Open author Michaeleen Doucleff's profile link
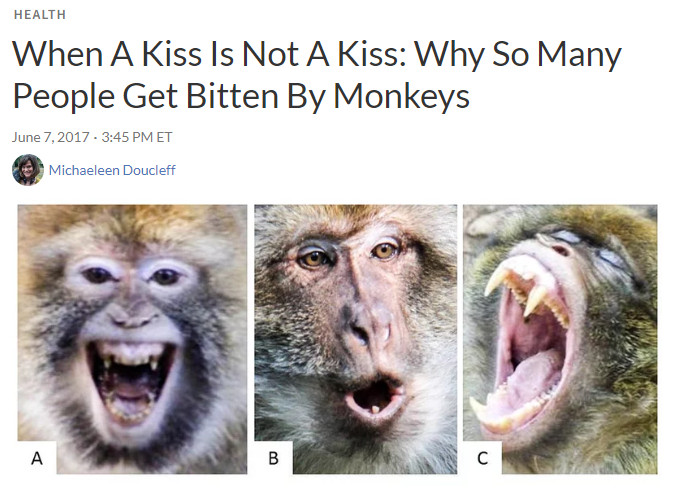674x490 pixels. click(x=112, y=170)
